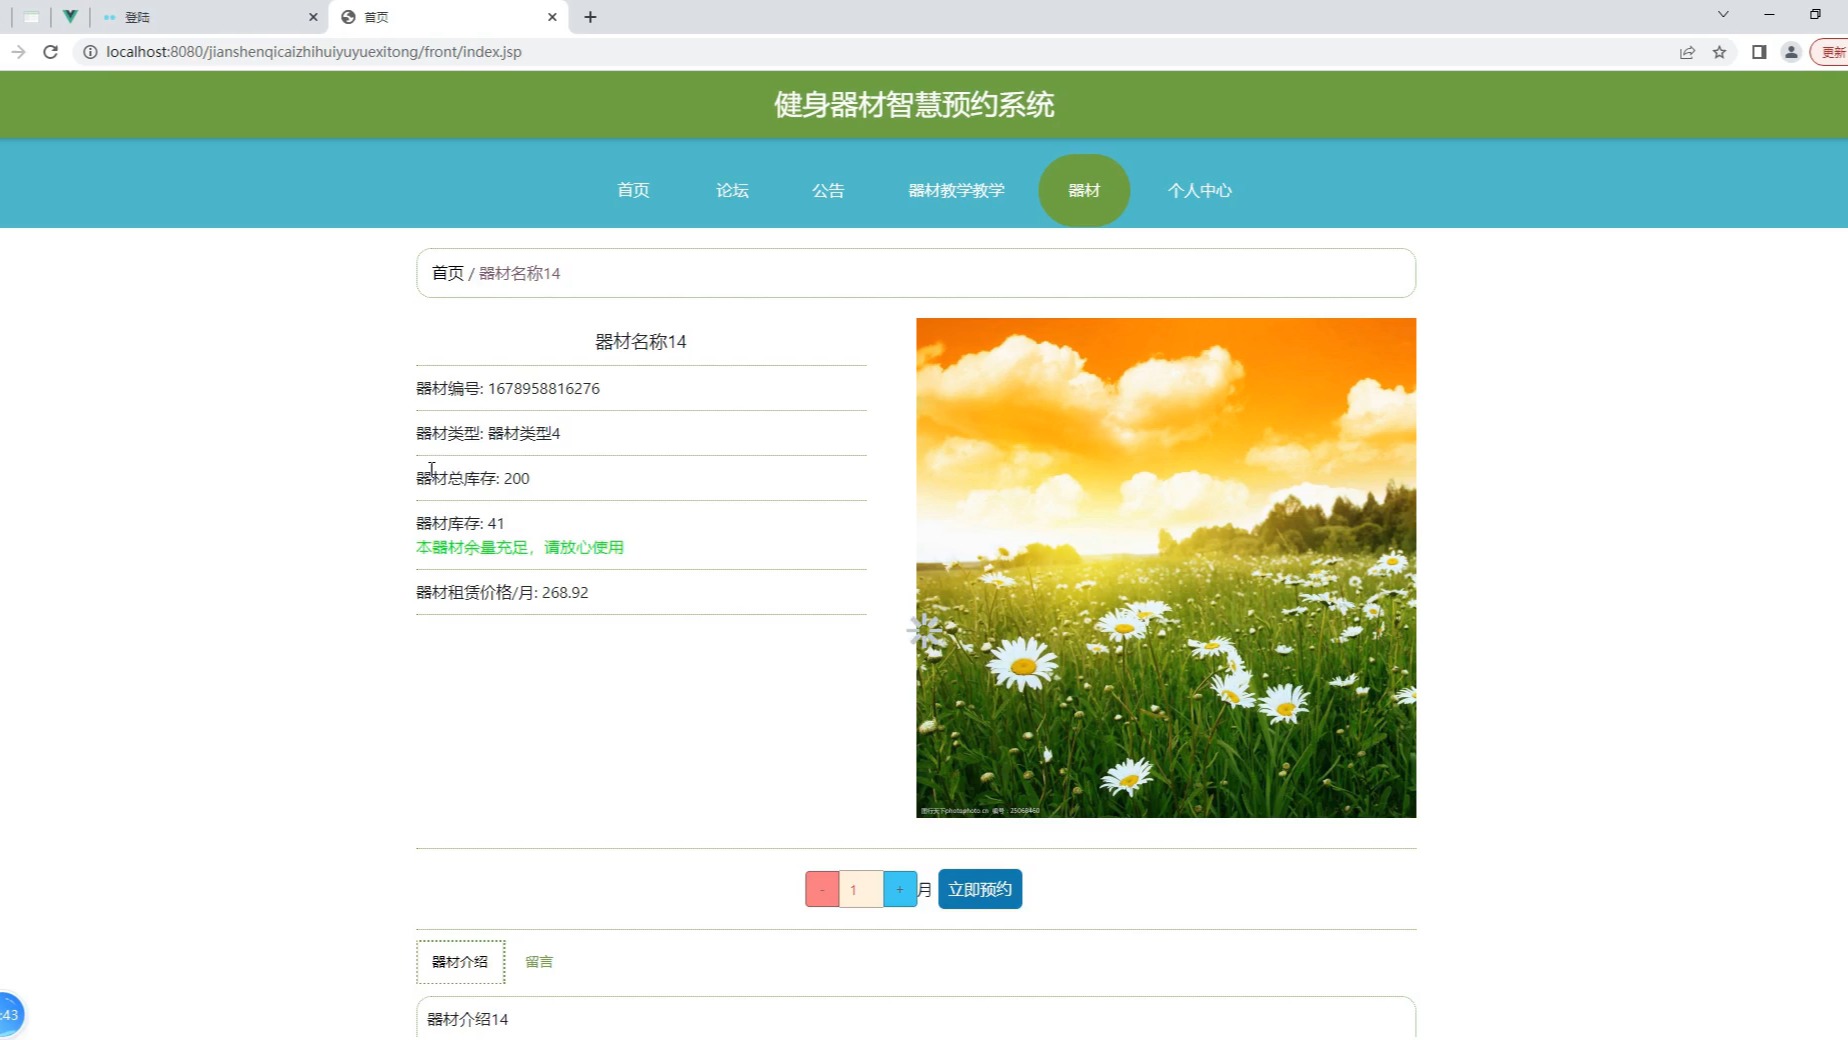
Task: Open 论坛 in the navigation menu
Action: 732,190
